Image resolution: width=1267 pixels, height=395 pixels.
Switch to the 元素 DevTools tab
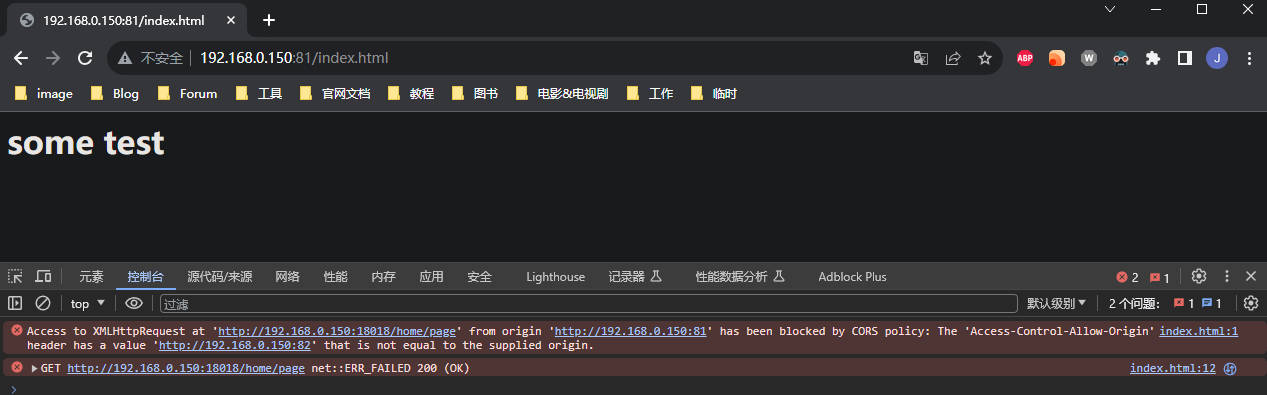point(91,277)
